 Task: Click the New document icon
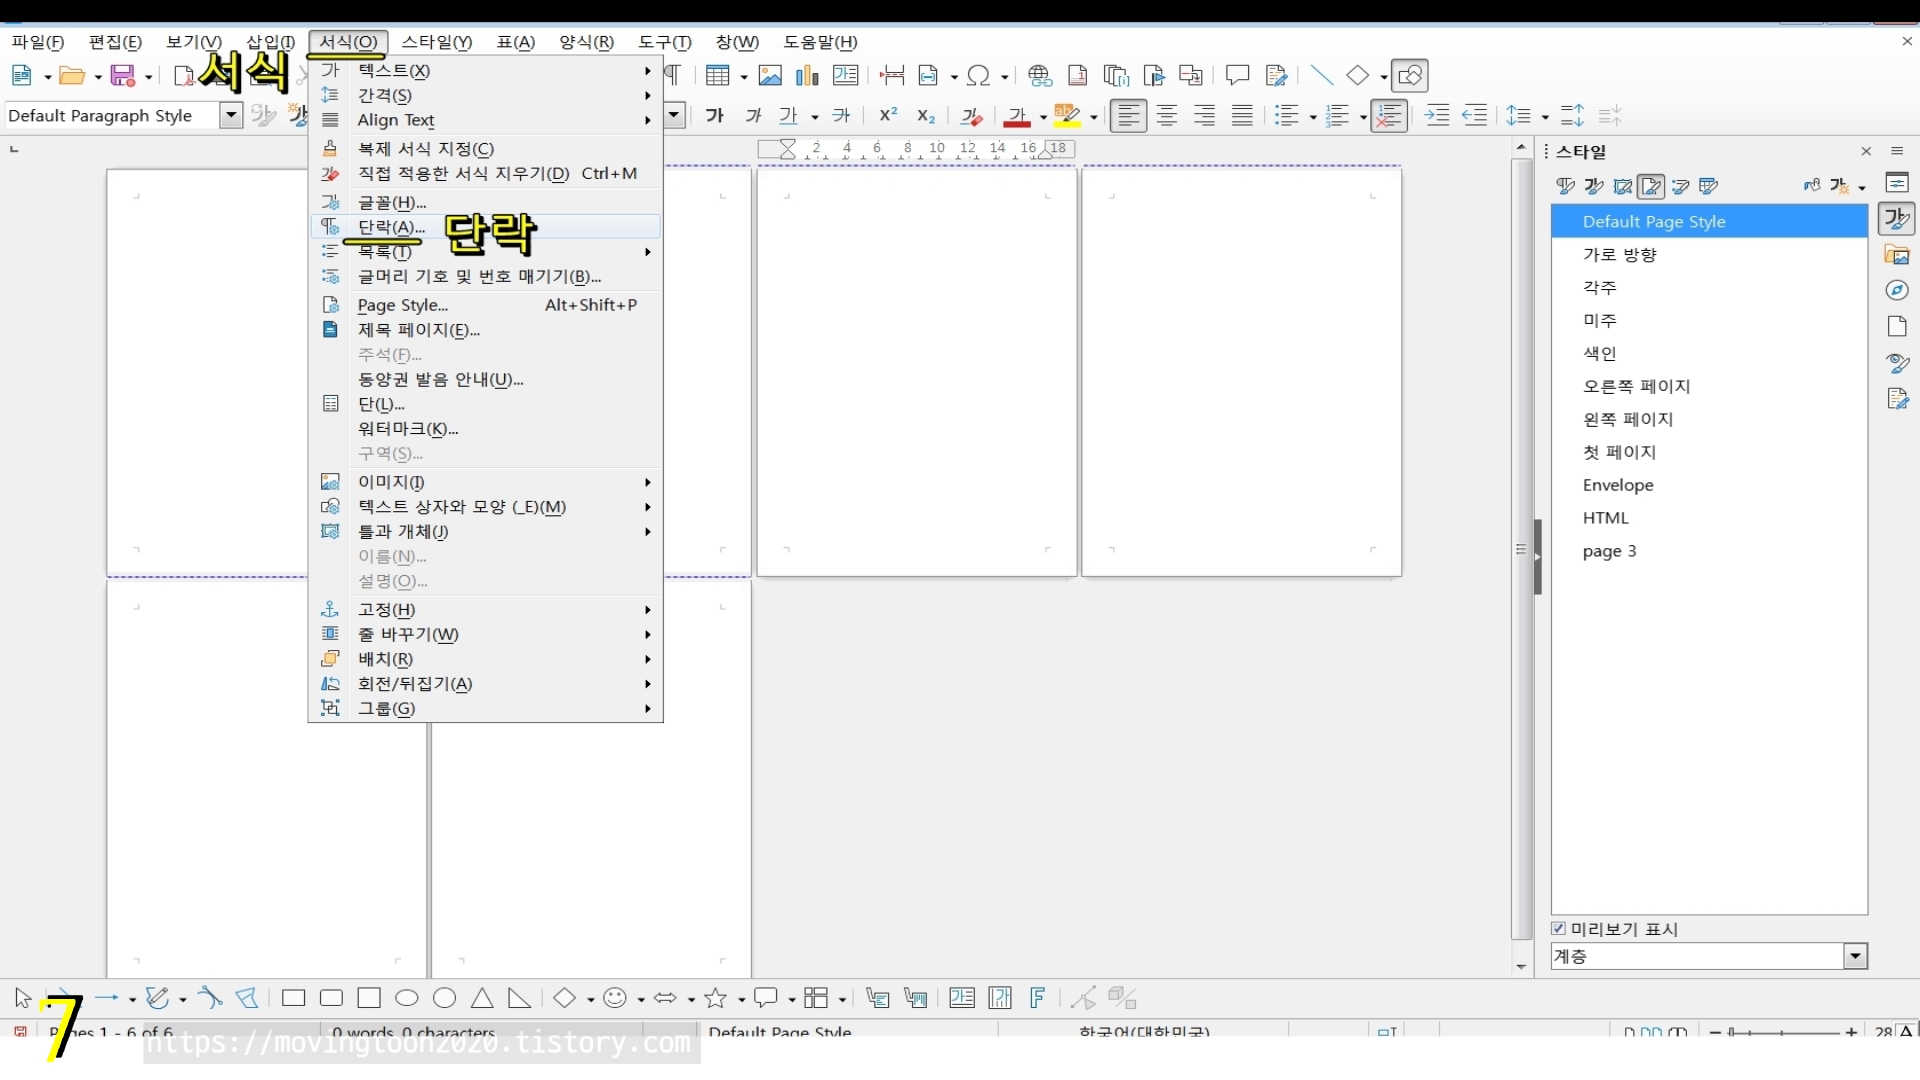pos(21,76)
